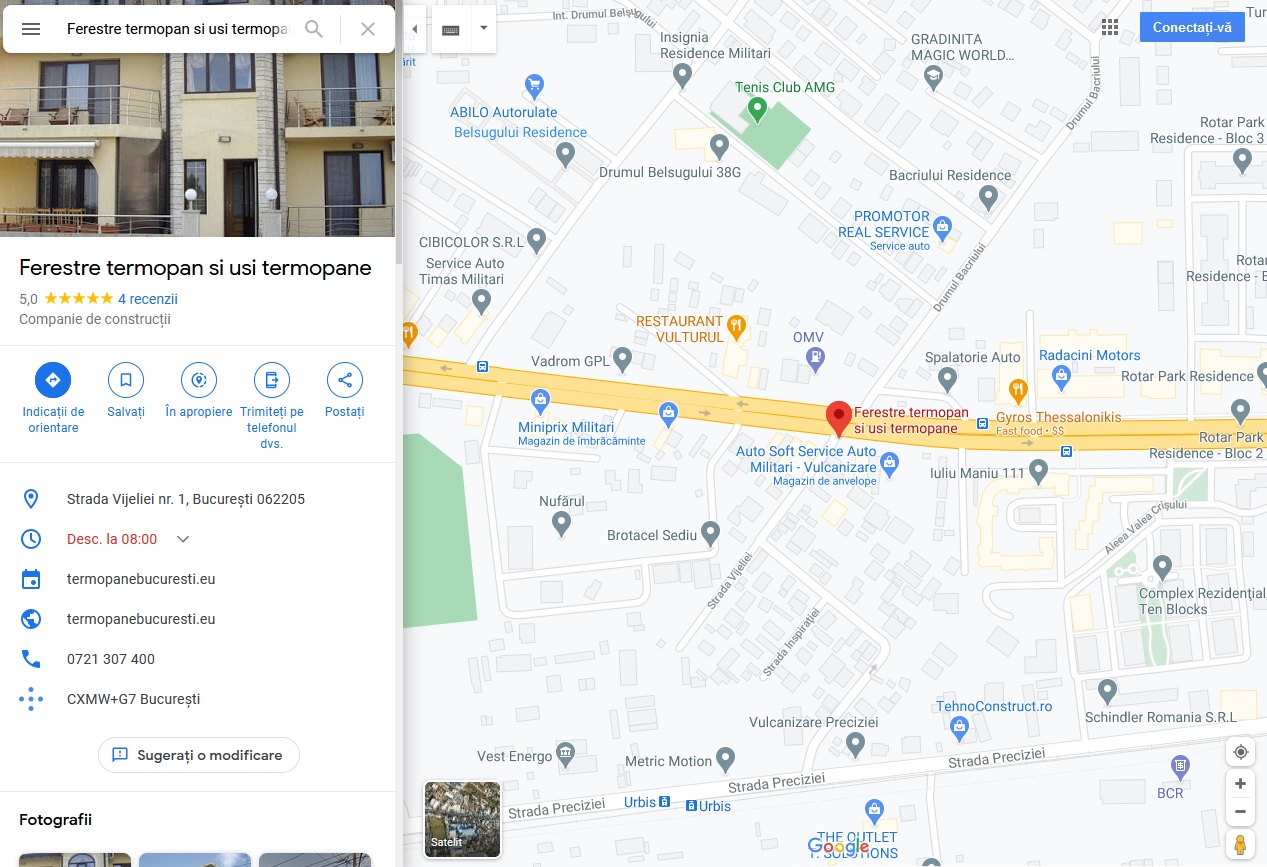Show my location target icon
1267x867 pixels.
point(1241,752)
